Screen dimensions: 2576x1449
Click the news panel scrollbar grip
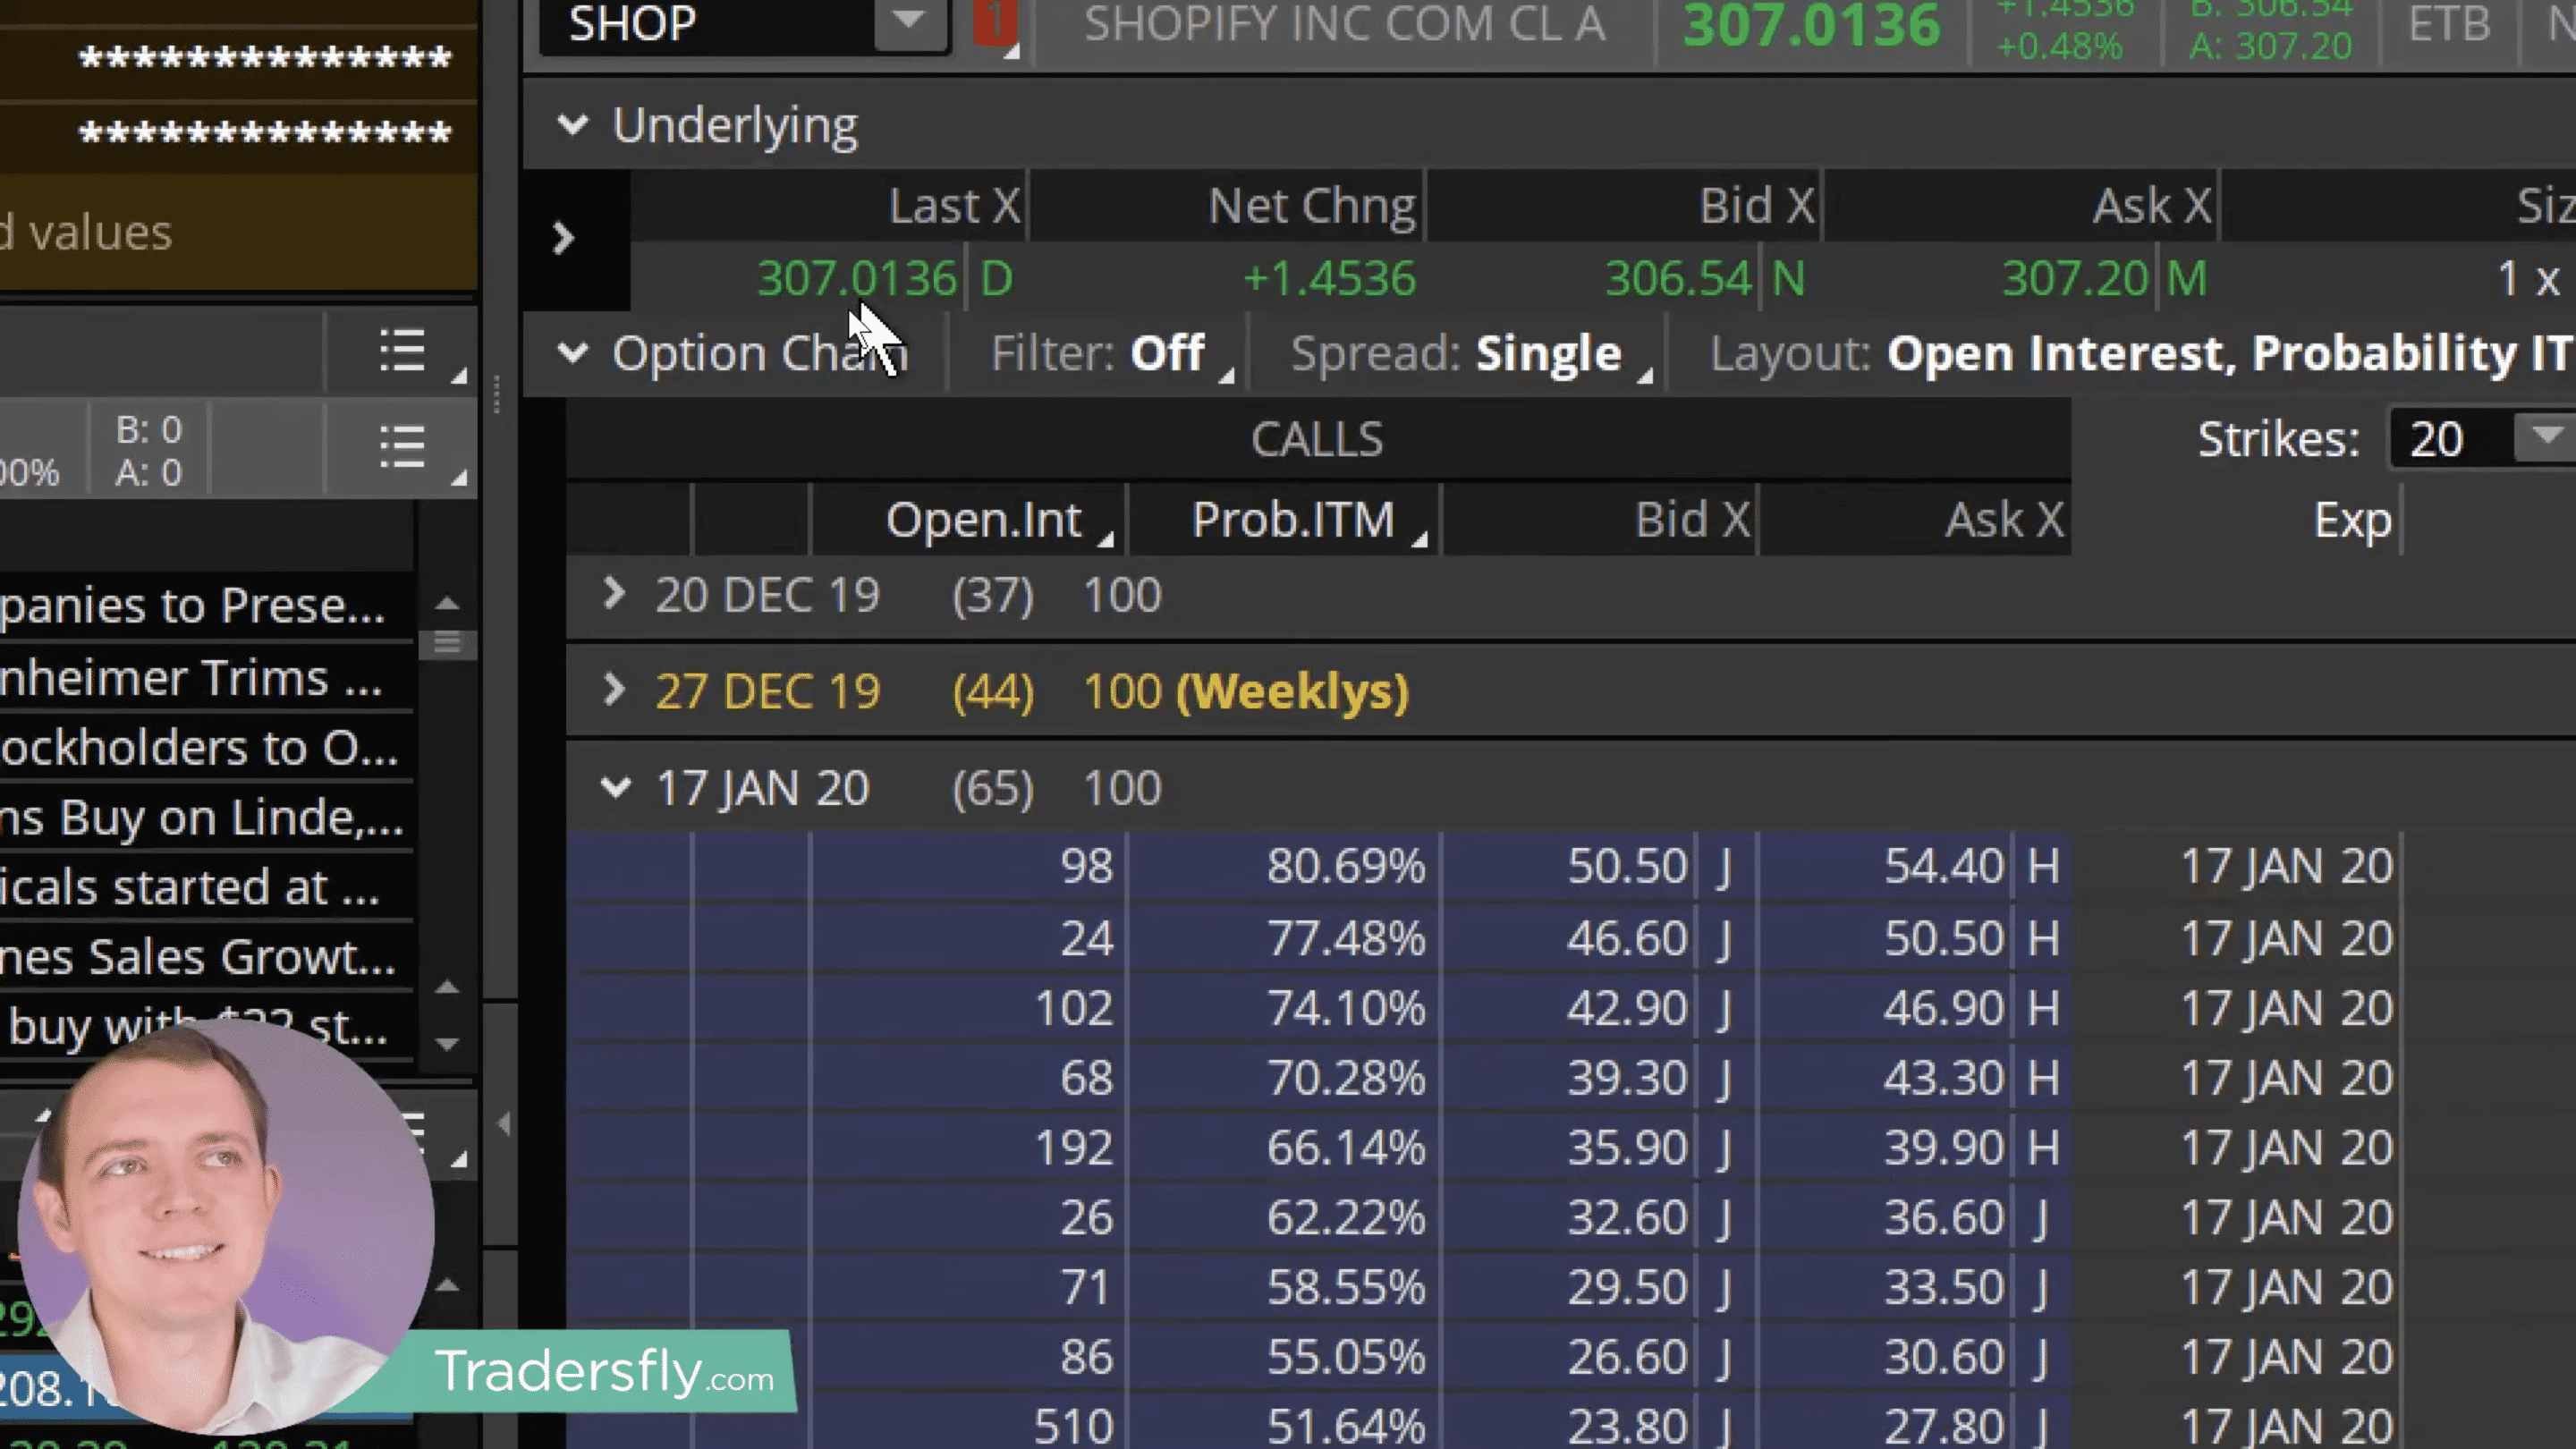pos(447,643)
